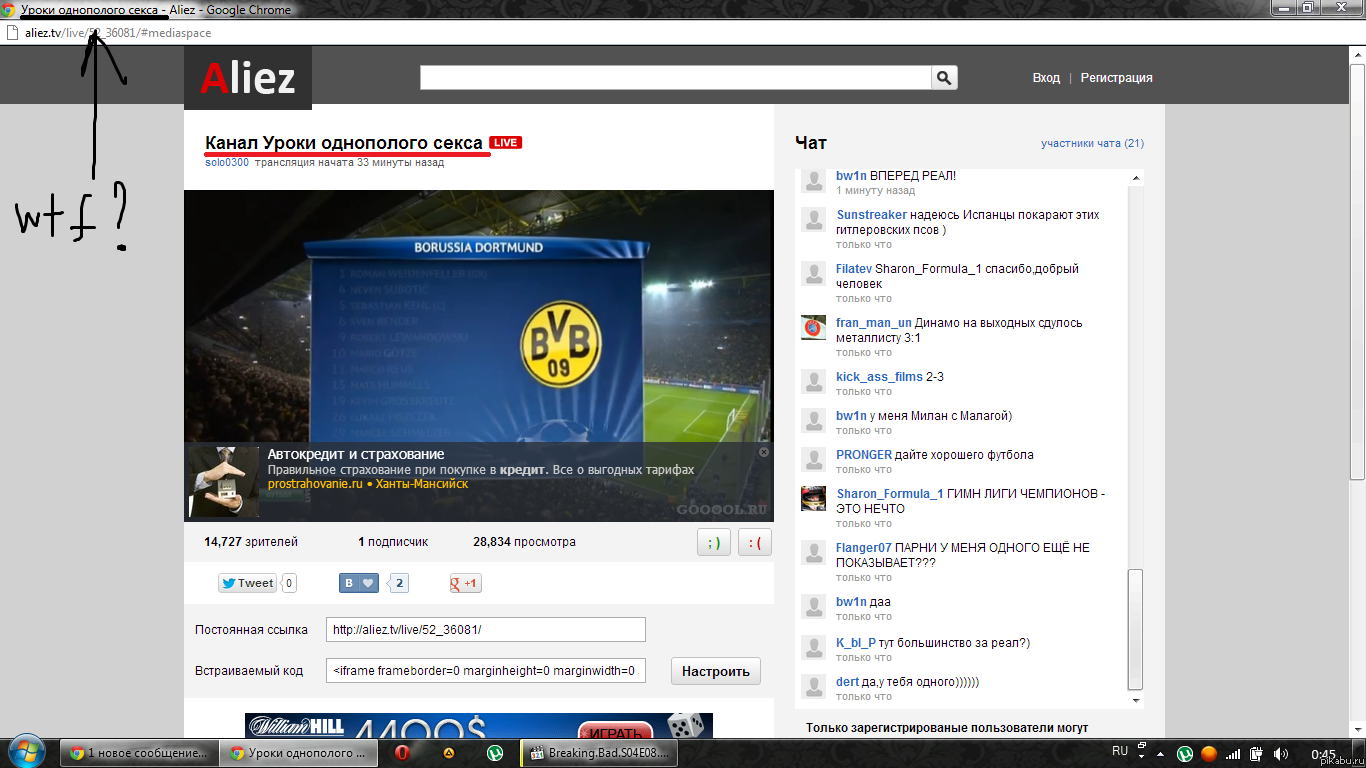The image size is (1366, 768).
Task: Open dert's username link in chat
Action: (x=847, y=682)
